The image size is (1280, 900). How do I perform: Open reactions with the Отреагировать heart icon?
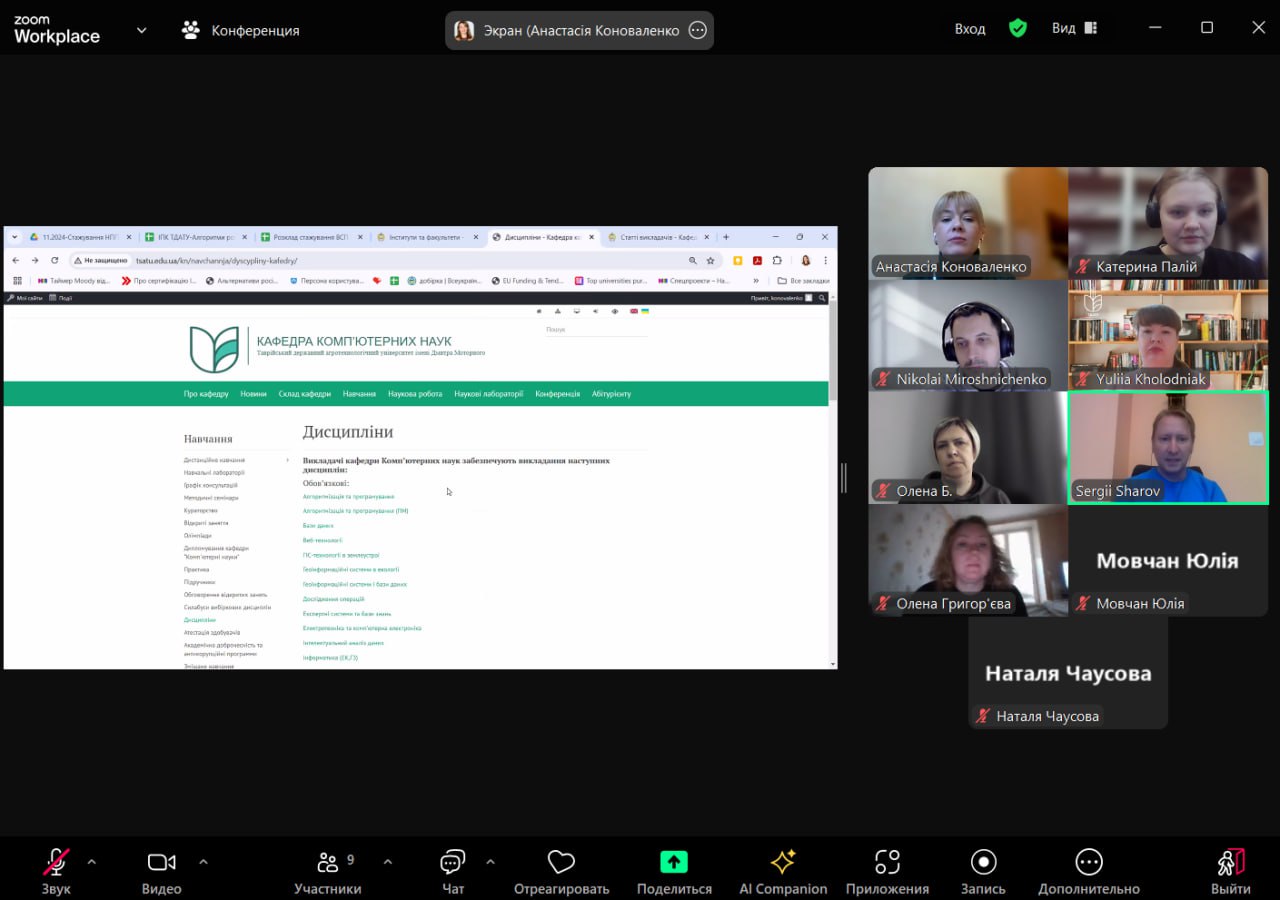pos(561,871)
